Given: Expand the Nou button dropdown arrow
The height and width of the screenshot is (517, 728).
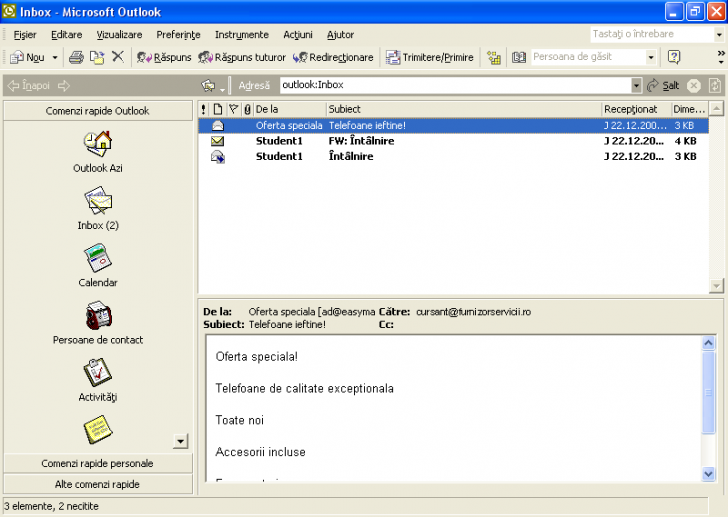Looking at the screenshot, I should tap(54, 58).
